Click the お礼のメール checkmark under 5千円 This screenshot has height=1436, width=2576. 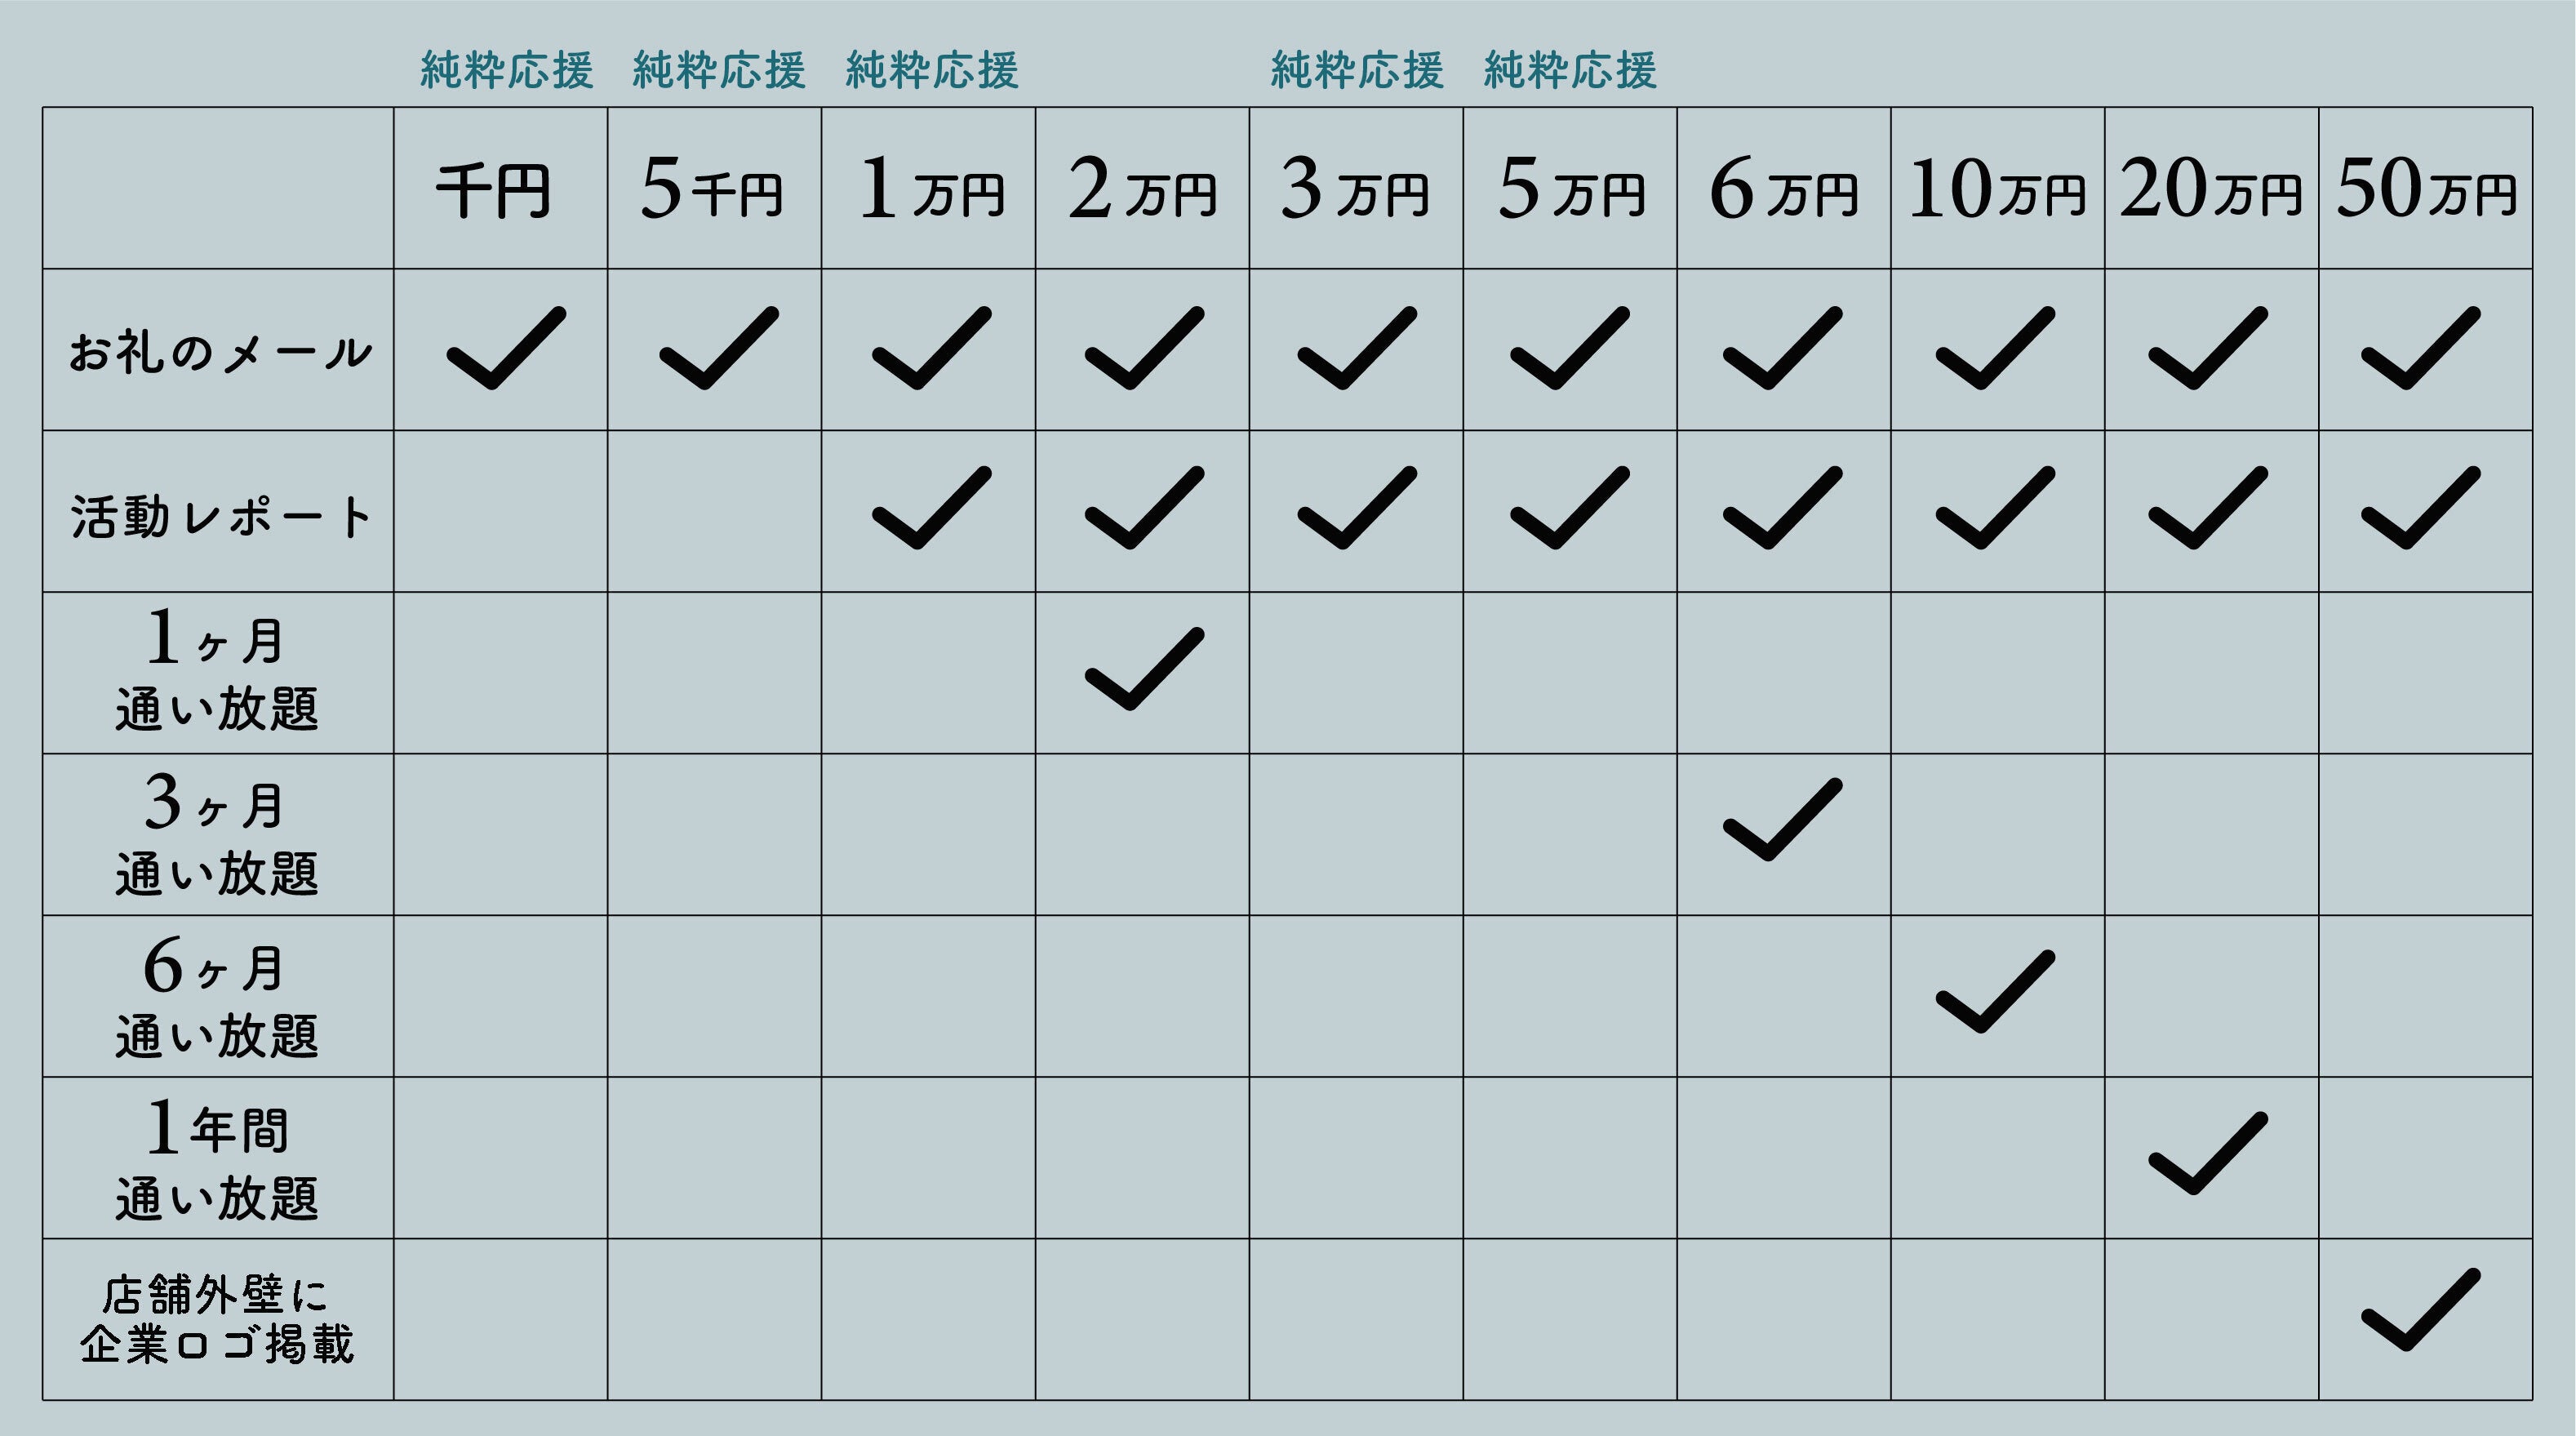click(x=718, y=348)
